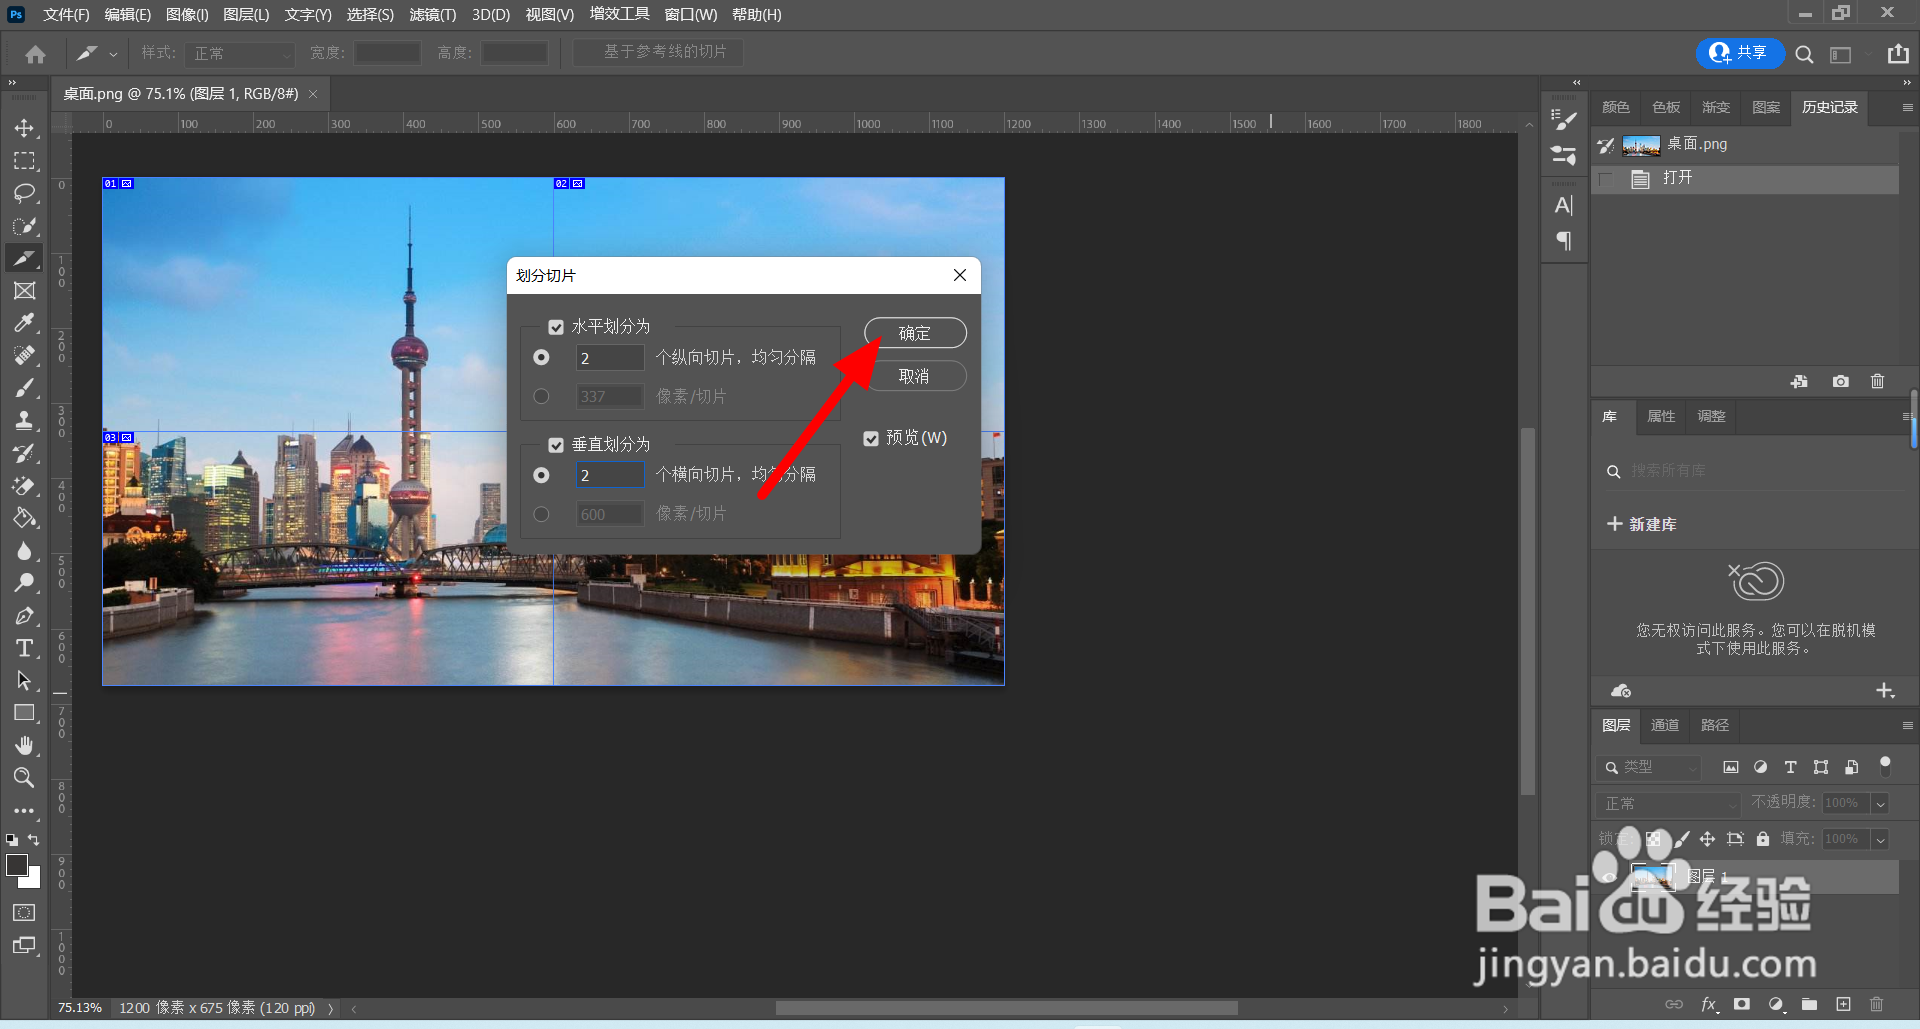Viewport: 1920px width, 1029px height.
Task: Select the Rectangular Marquee tool
Action: [x=24, y=160]
